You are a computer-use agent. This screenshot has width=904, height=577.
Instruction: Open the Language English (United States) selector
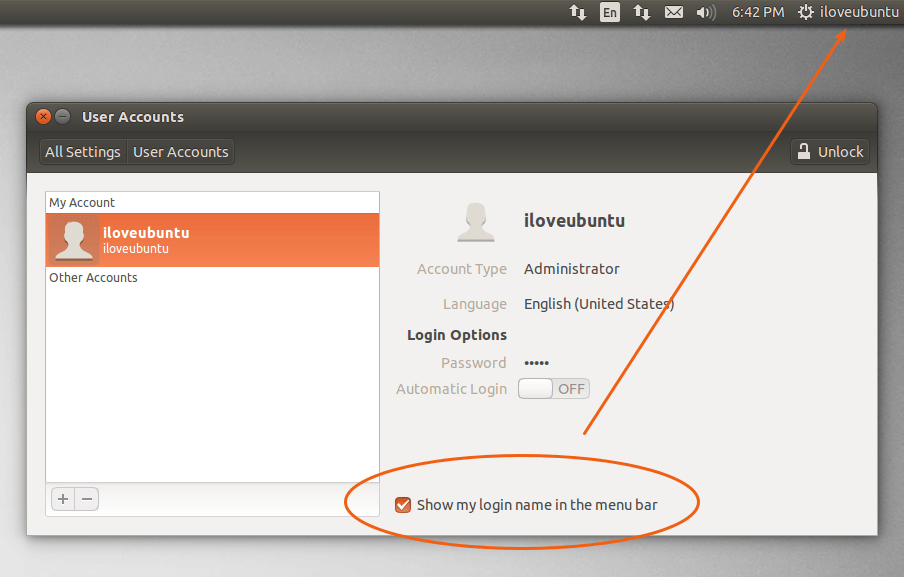598,304
